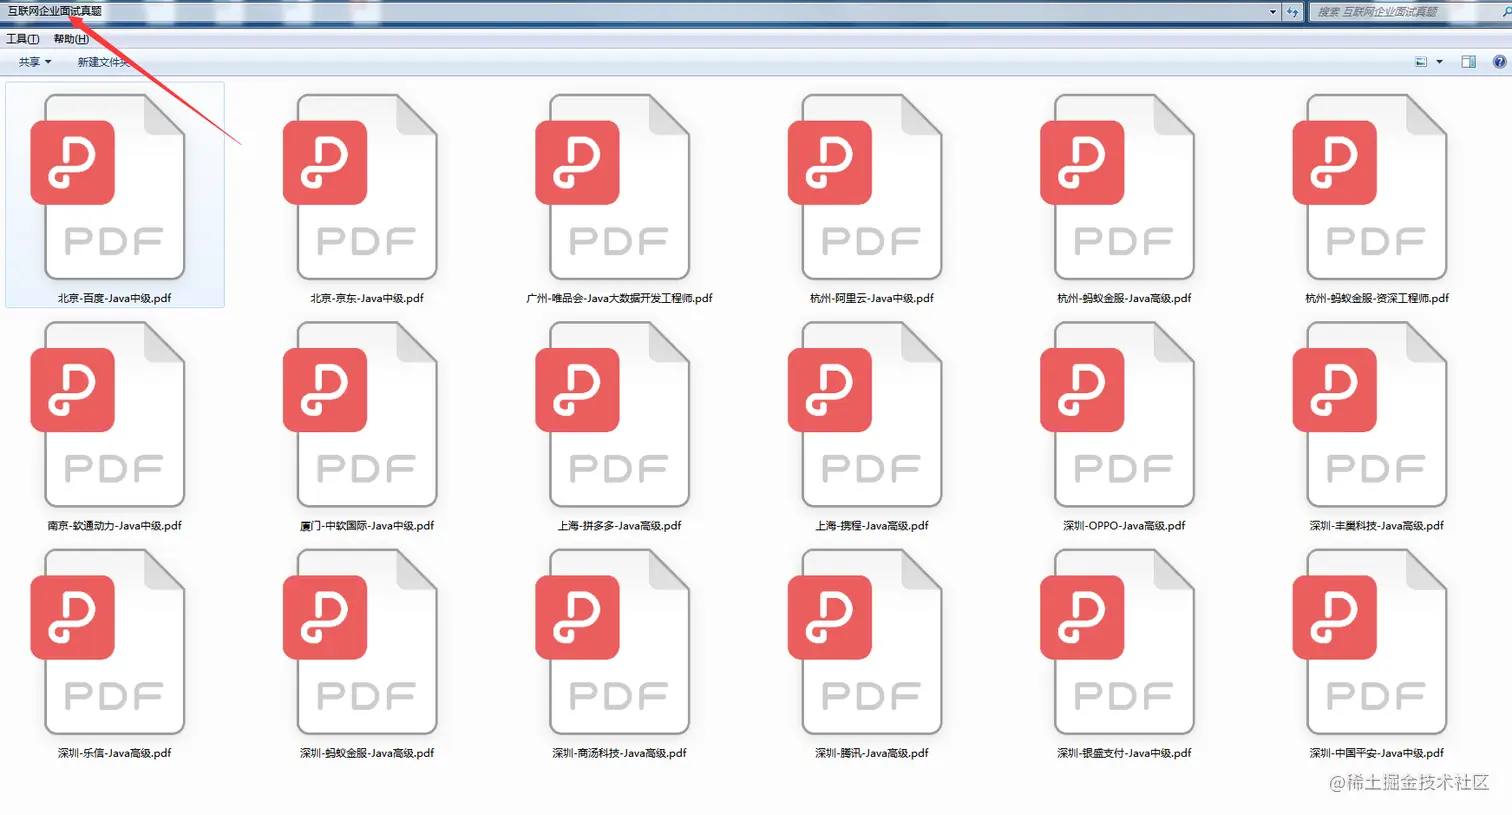Open the 共享 dropdown in toolbar

point(34,62)
